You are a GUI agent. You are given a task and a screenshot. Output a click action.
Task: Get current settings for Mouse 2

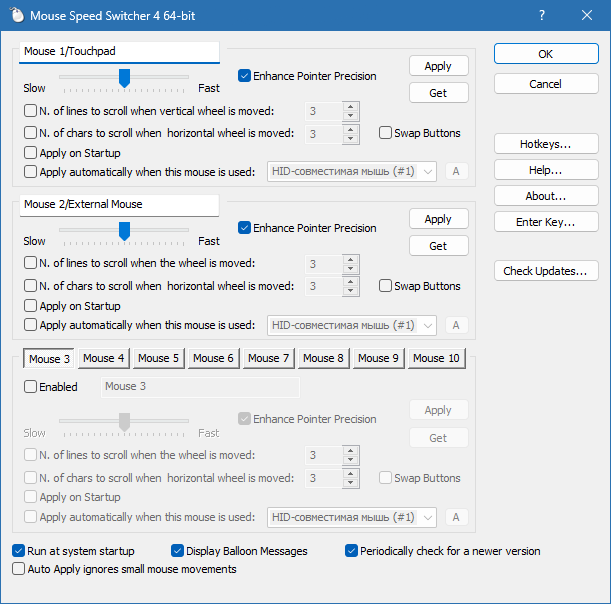(x=438, y=246)
